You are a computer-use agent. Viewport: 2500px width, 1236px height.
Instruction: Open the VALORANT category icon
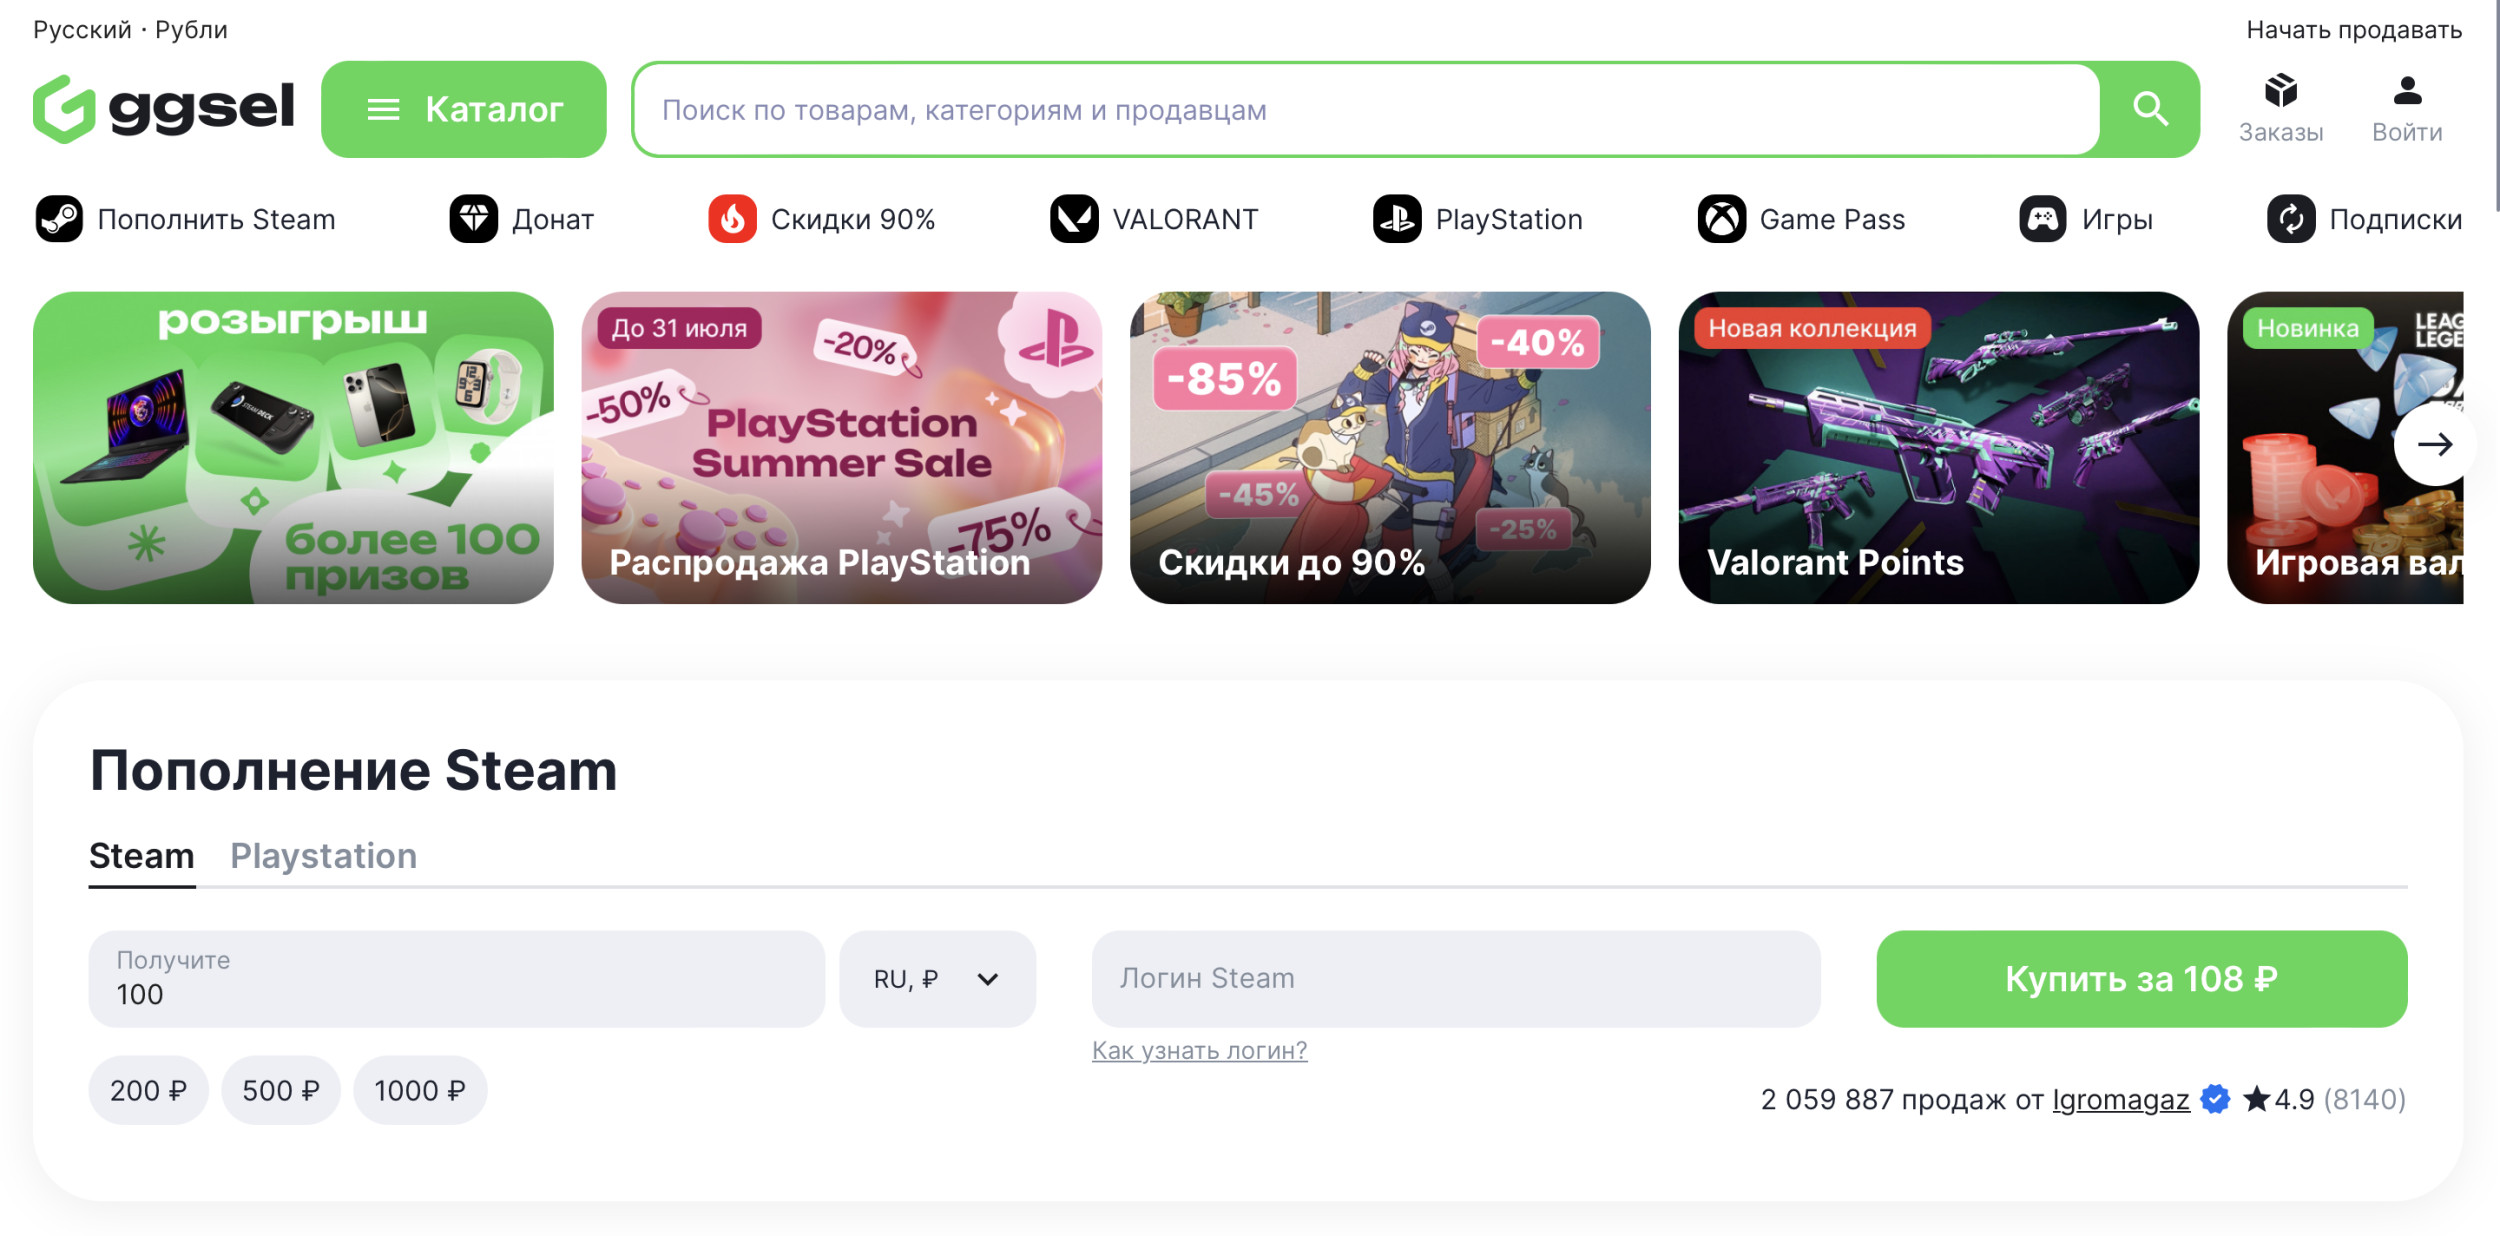click(1074, 219)
